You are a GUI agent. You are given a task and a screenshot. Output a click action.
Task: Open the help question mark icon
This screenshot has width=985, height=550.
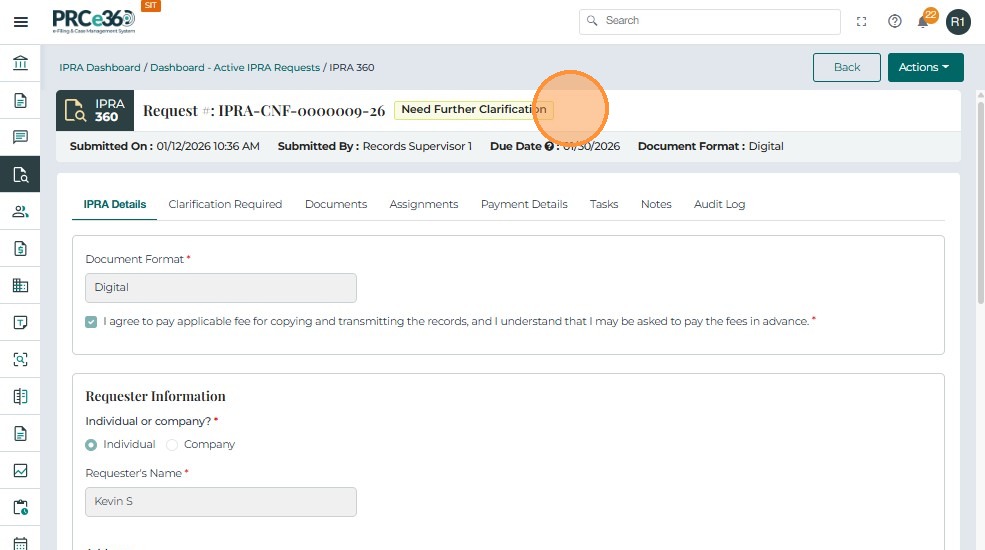tap(895, 21)
